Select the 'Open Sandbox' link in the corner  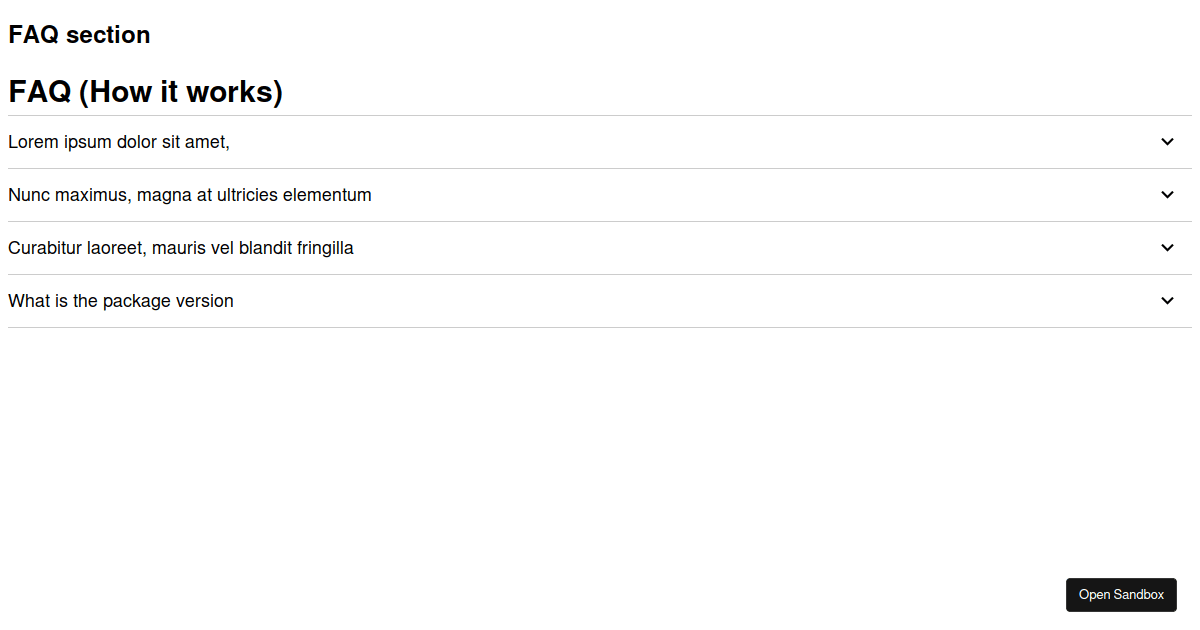click(1121, 594)
